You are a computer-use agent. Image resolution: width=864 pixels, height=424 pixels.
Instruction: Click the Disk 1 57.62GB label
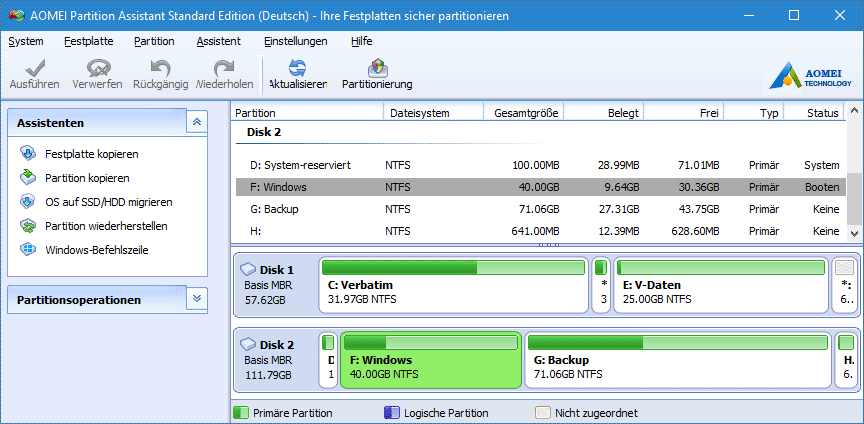[265, 300]
